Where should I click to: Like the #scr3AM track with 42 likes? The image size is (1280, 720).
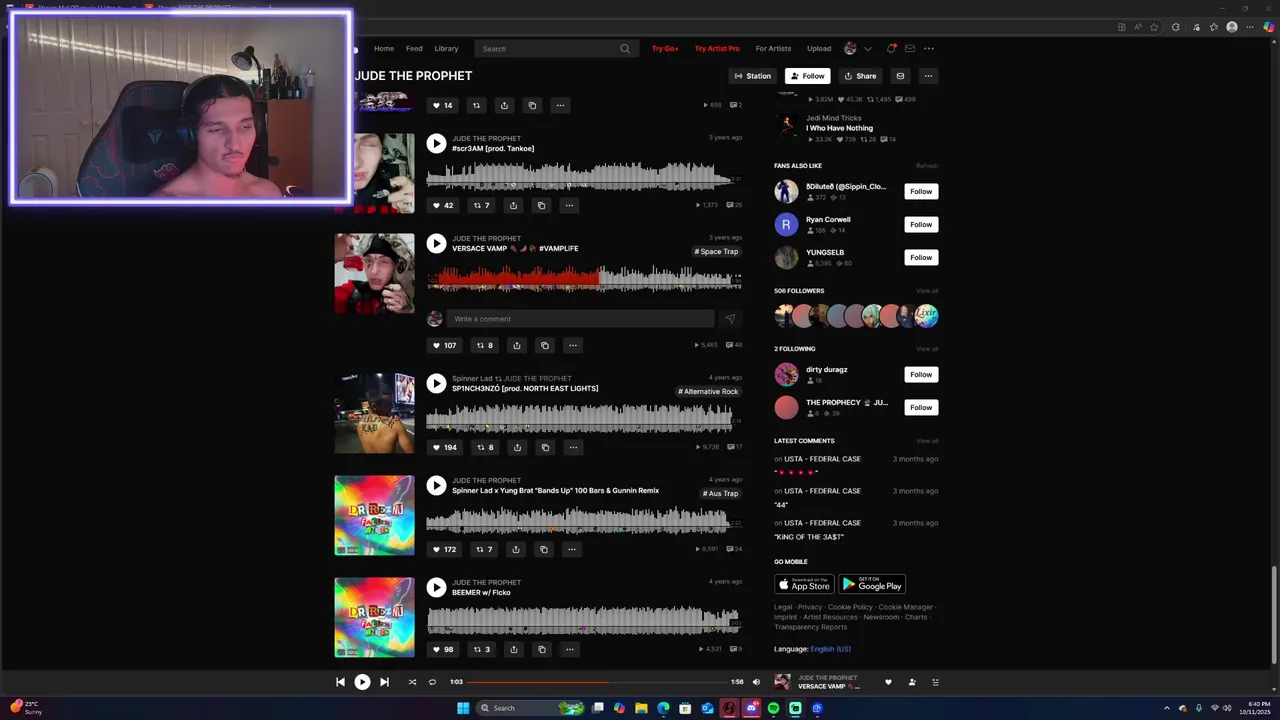442,205
